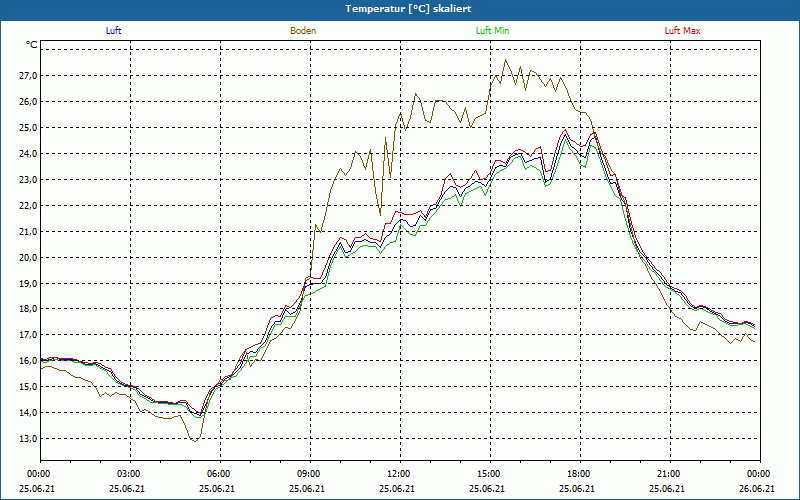
Task: Click the 22,0 y-axis value
Action: point(28,206)
